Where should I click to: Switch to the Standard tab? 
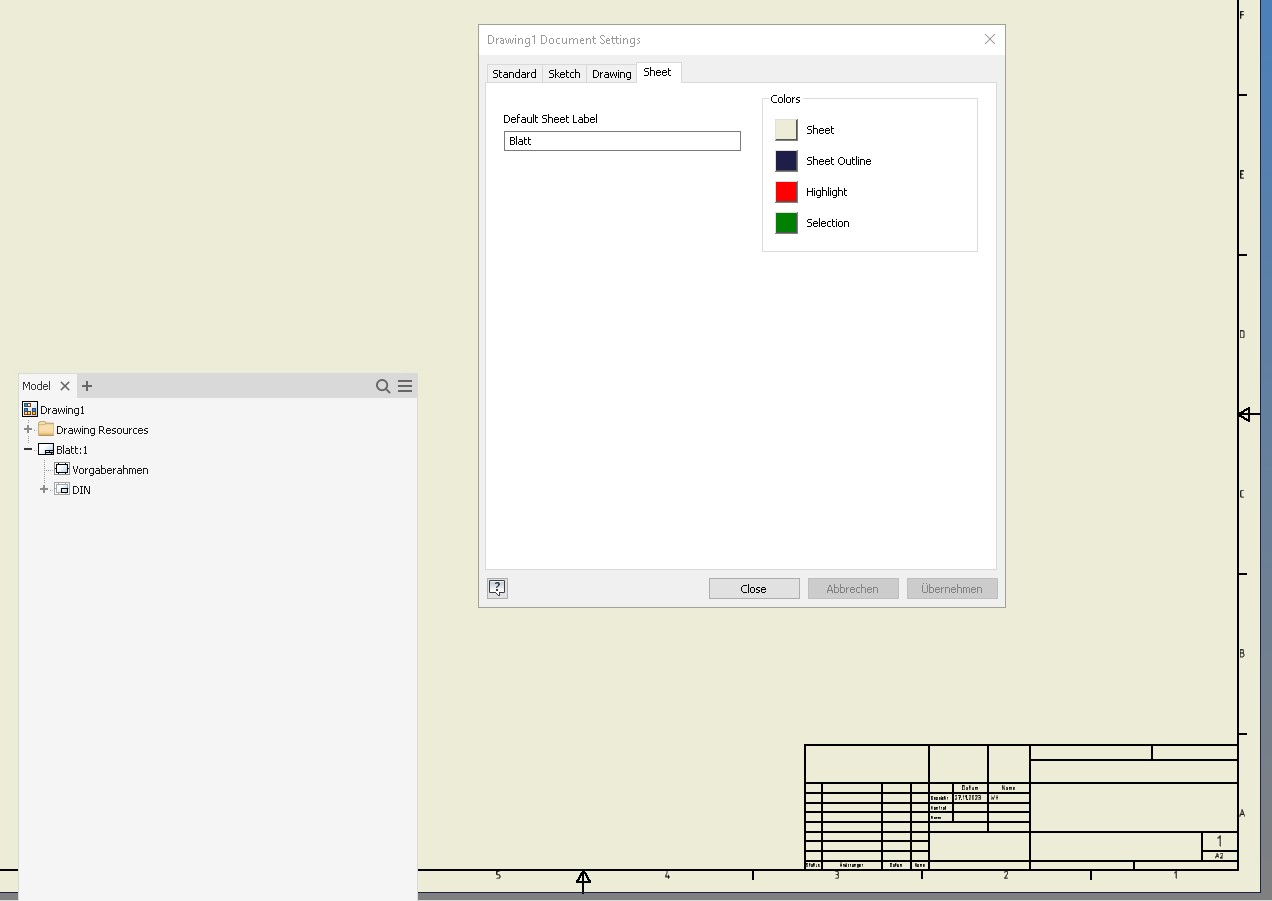(x=514, y=73)
